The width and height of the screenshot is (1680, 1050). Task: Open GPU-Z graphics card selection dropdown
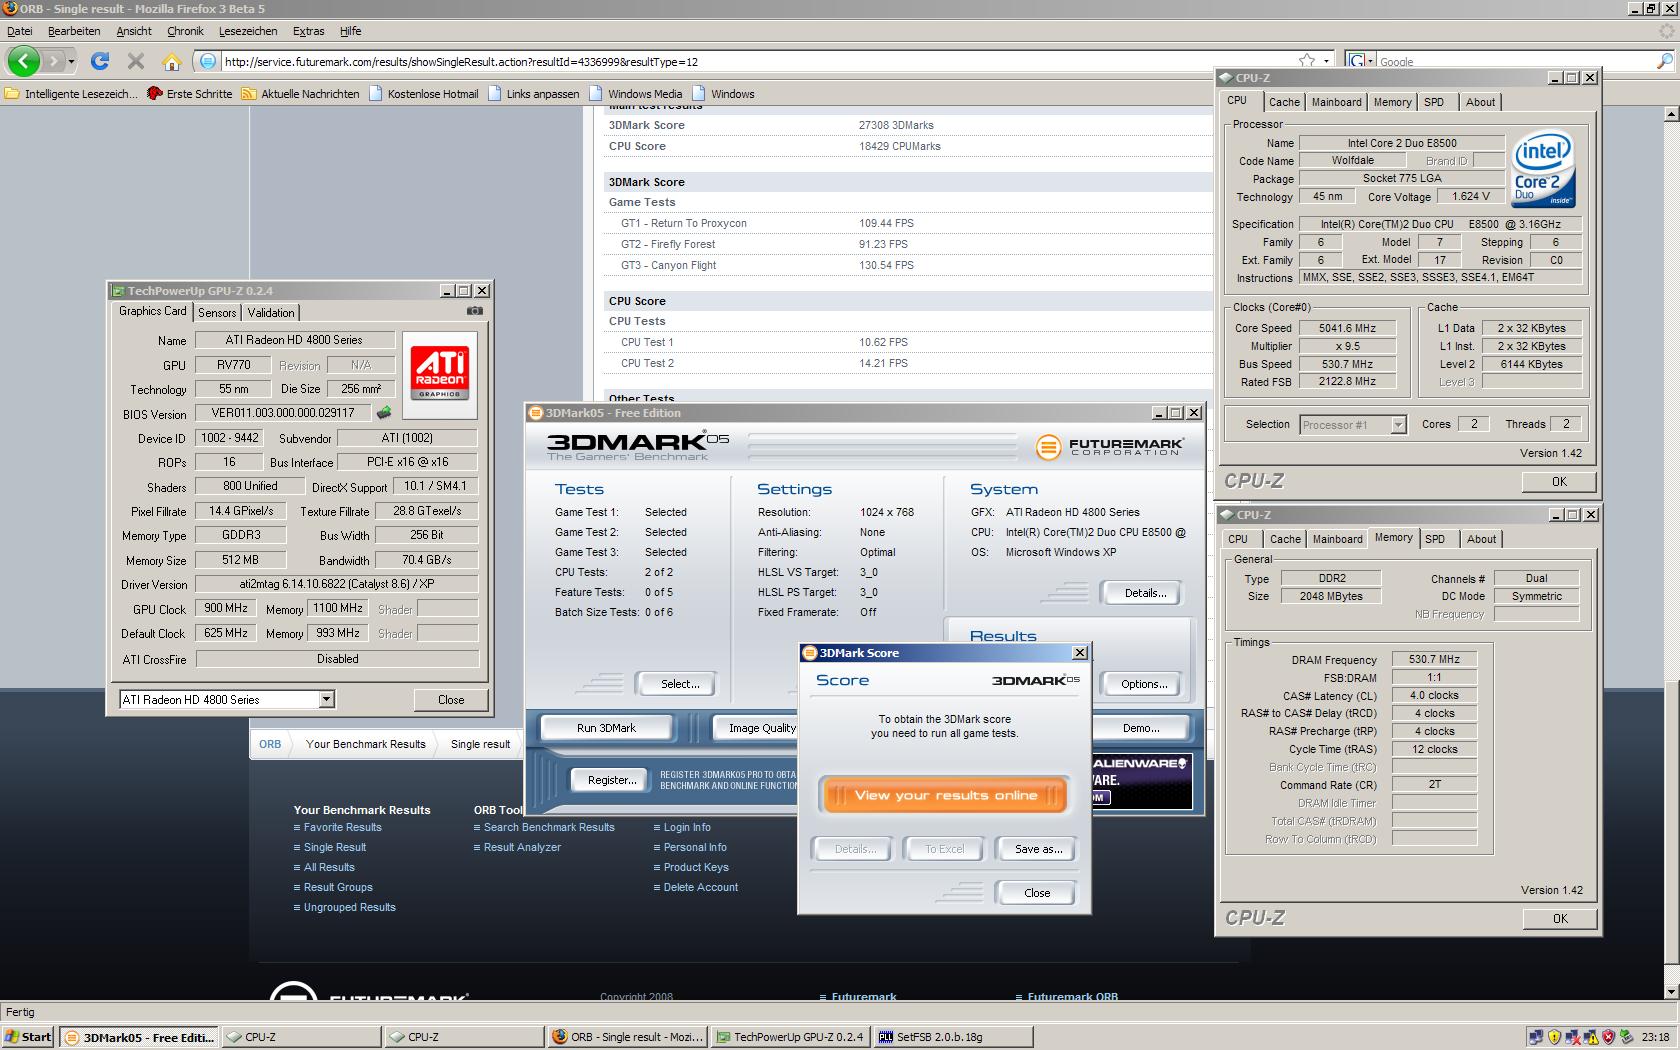click(x=326, y=699)
